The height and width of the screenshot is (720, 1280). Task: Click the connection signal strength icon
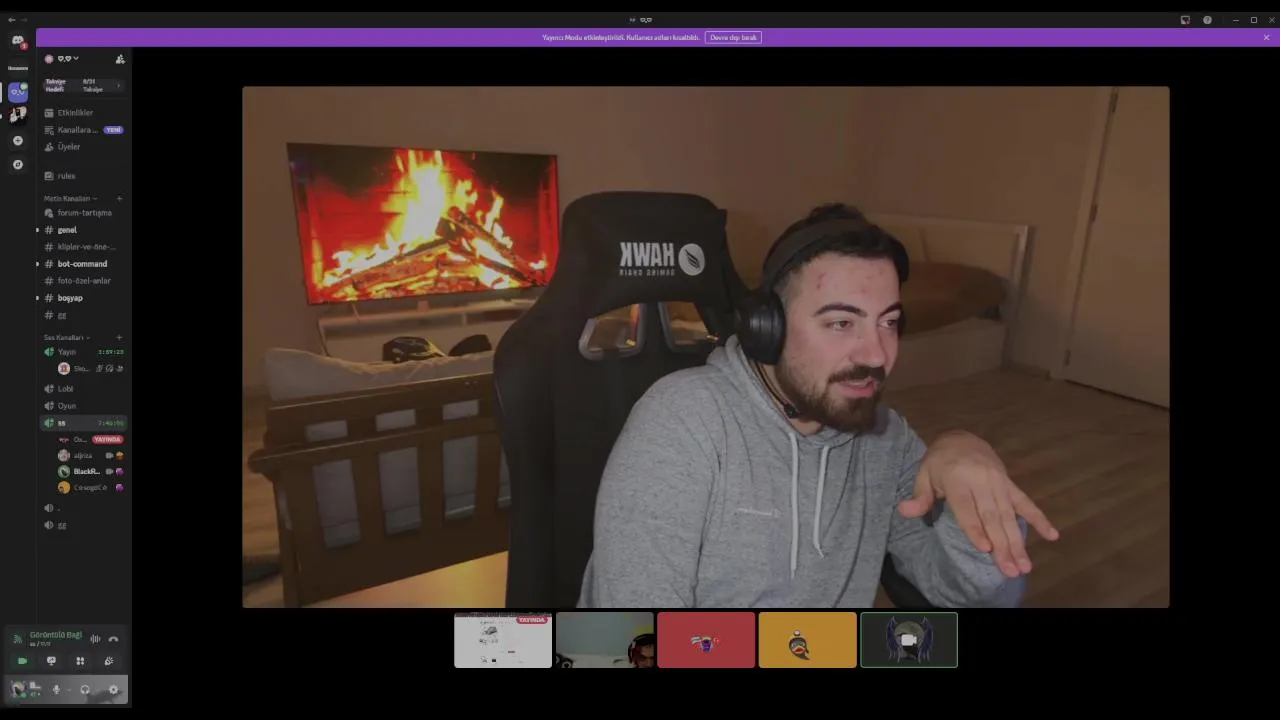pos(17,639)
